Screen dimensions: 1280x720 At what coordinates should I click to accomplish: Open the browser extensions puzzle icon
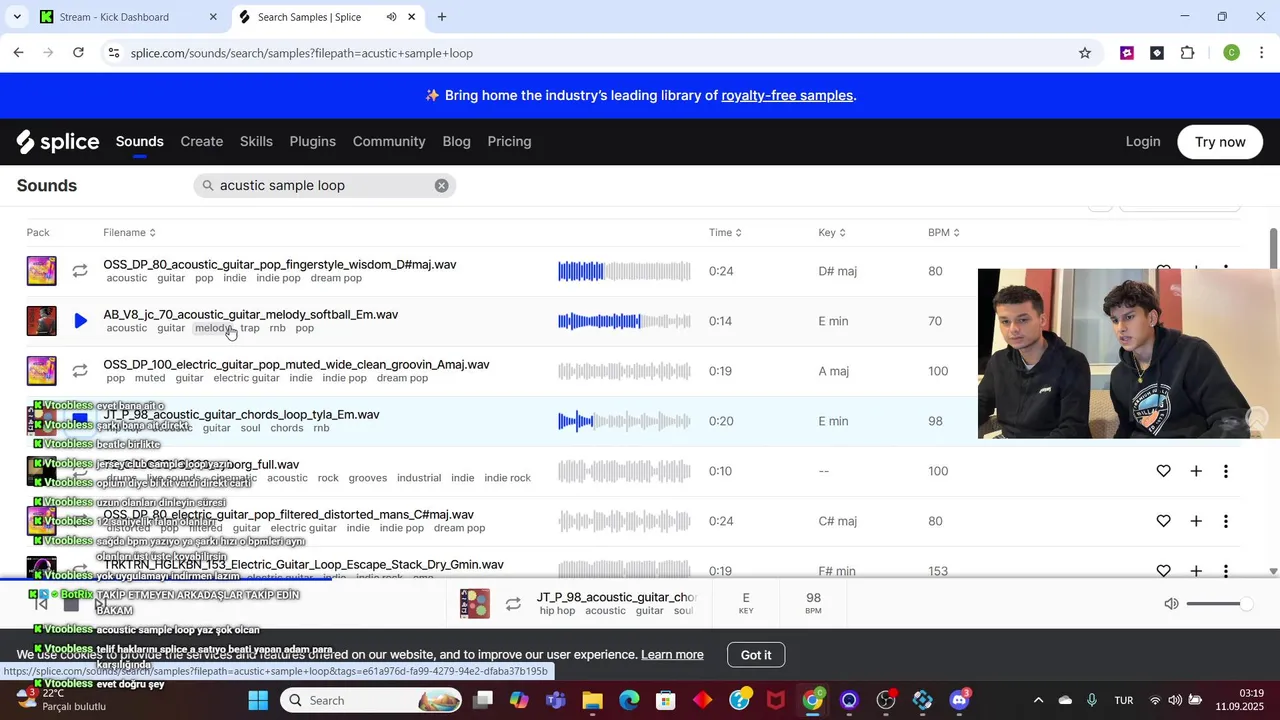tap(1188, 53)
